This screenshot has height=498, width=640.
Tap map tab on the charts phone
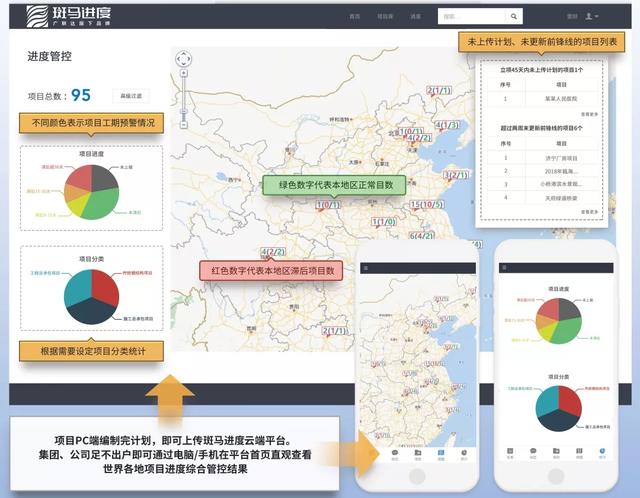(579, 453)
